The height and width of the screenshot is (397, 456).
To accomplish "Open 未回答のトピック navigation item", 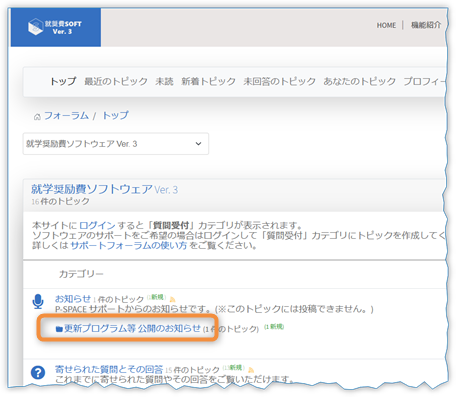I will click(x=279, y=81).
